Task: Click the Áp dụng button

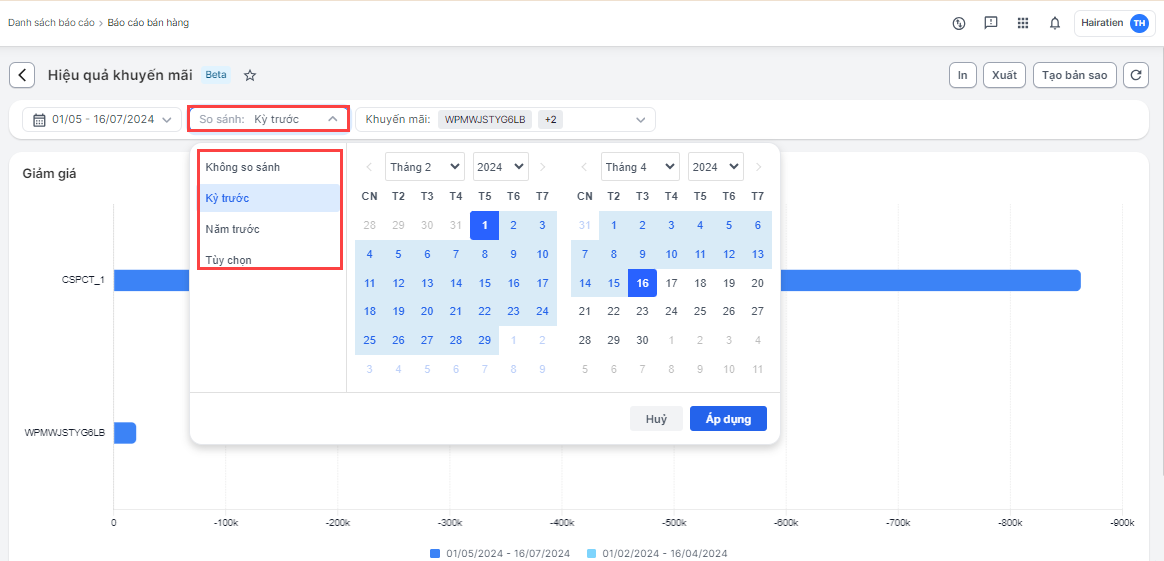Action: pos(728,419)
